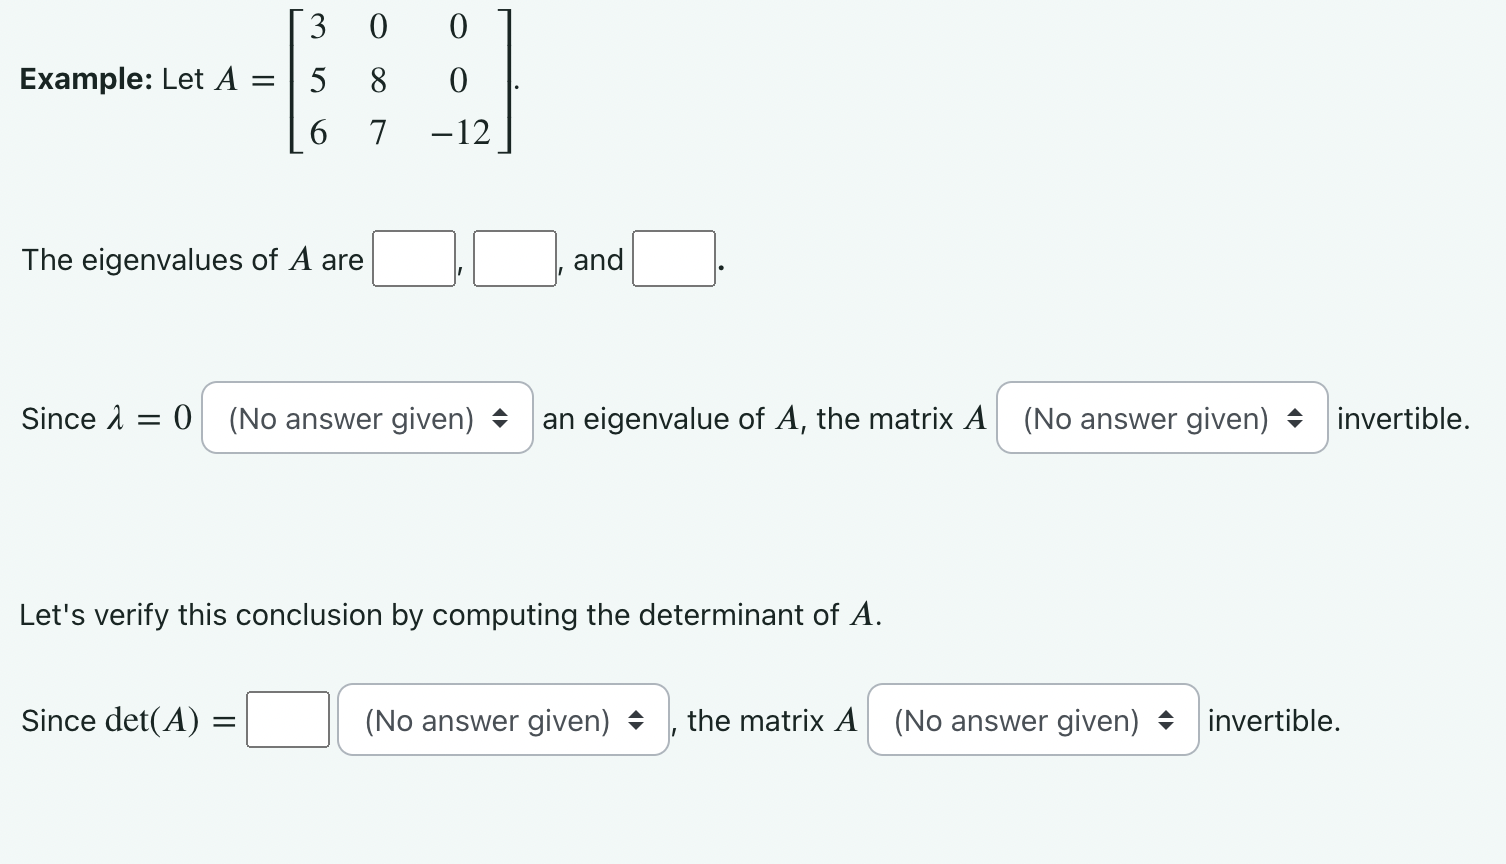Screen dimensions: 1506x864
Task: Select the second eigenvalue answer box
Action: 514,259
